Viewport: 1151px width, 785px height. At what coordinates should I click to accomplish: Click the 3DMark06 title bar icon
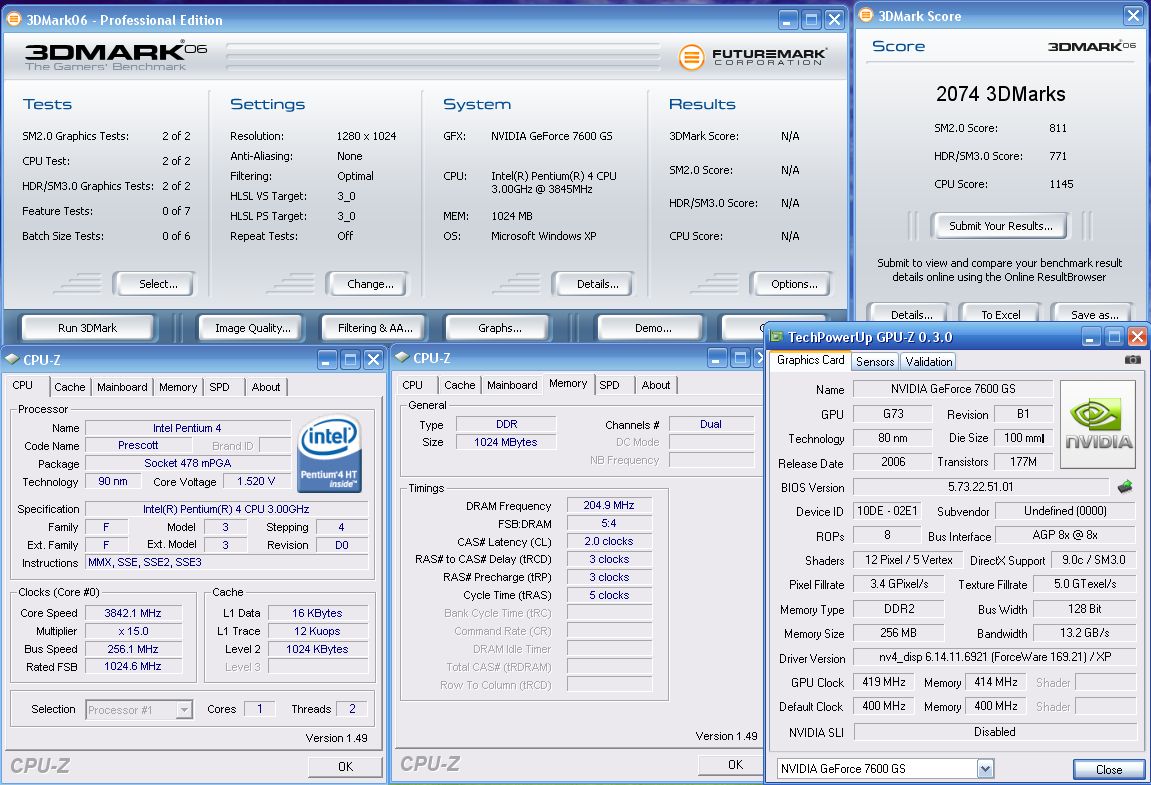[x=13, y=19]
